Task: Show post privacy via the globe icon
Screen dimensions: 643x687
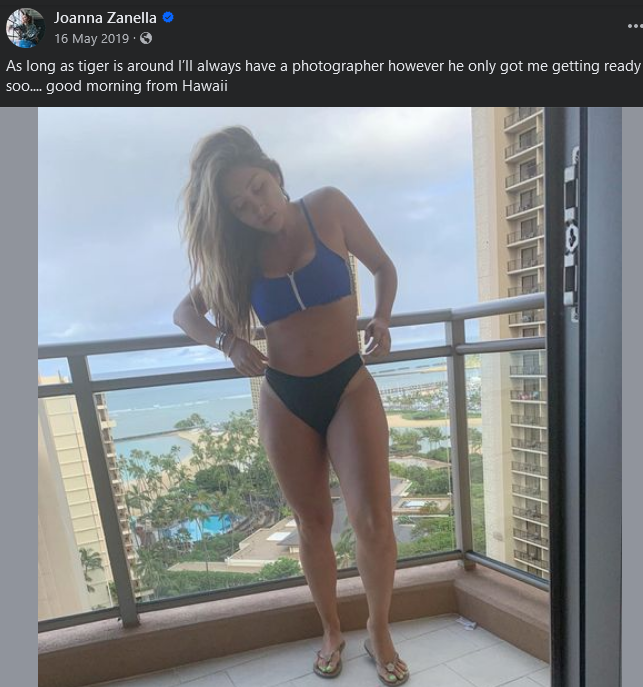Action: tap(146, 39)
